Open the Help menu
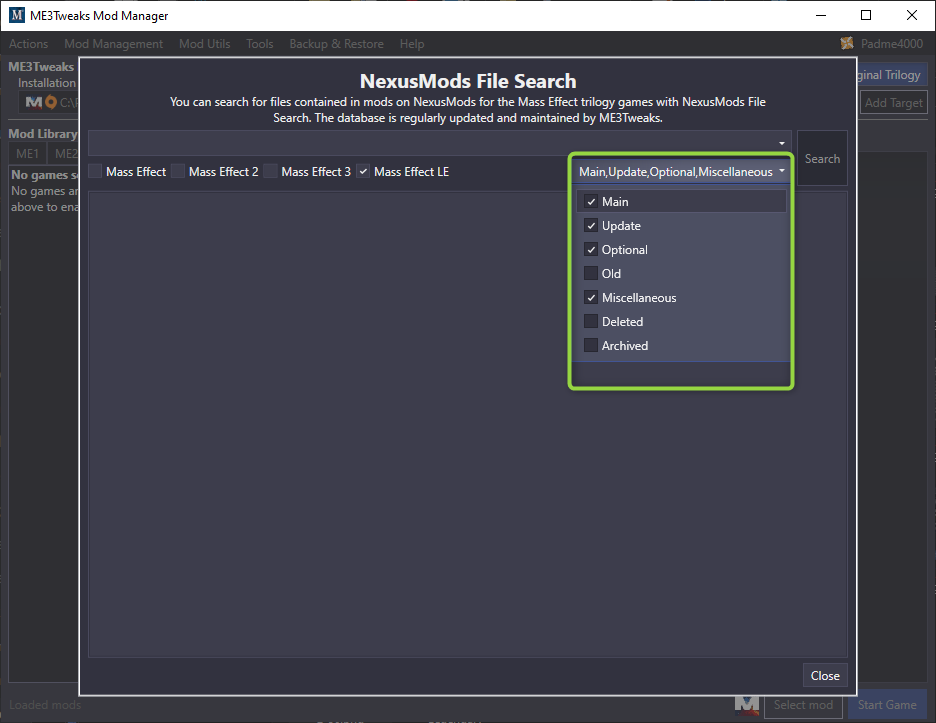This screenshot has width=936, height=723. [412, 44]
